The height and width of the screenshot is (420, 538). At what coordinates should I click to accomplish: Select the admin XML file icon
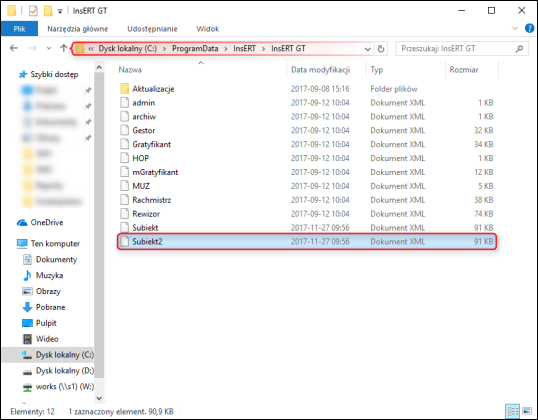125,103
